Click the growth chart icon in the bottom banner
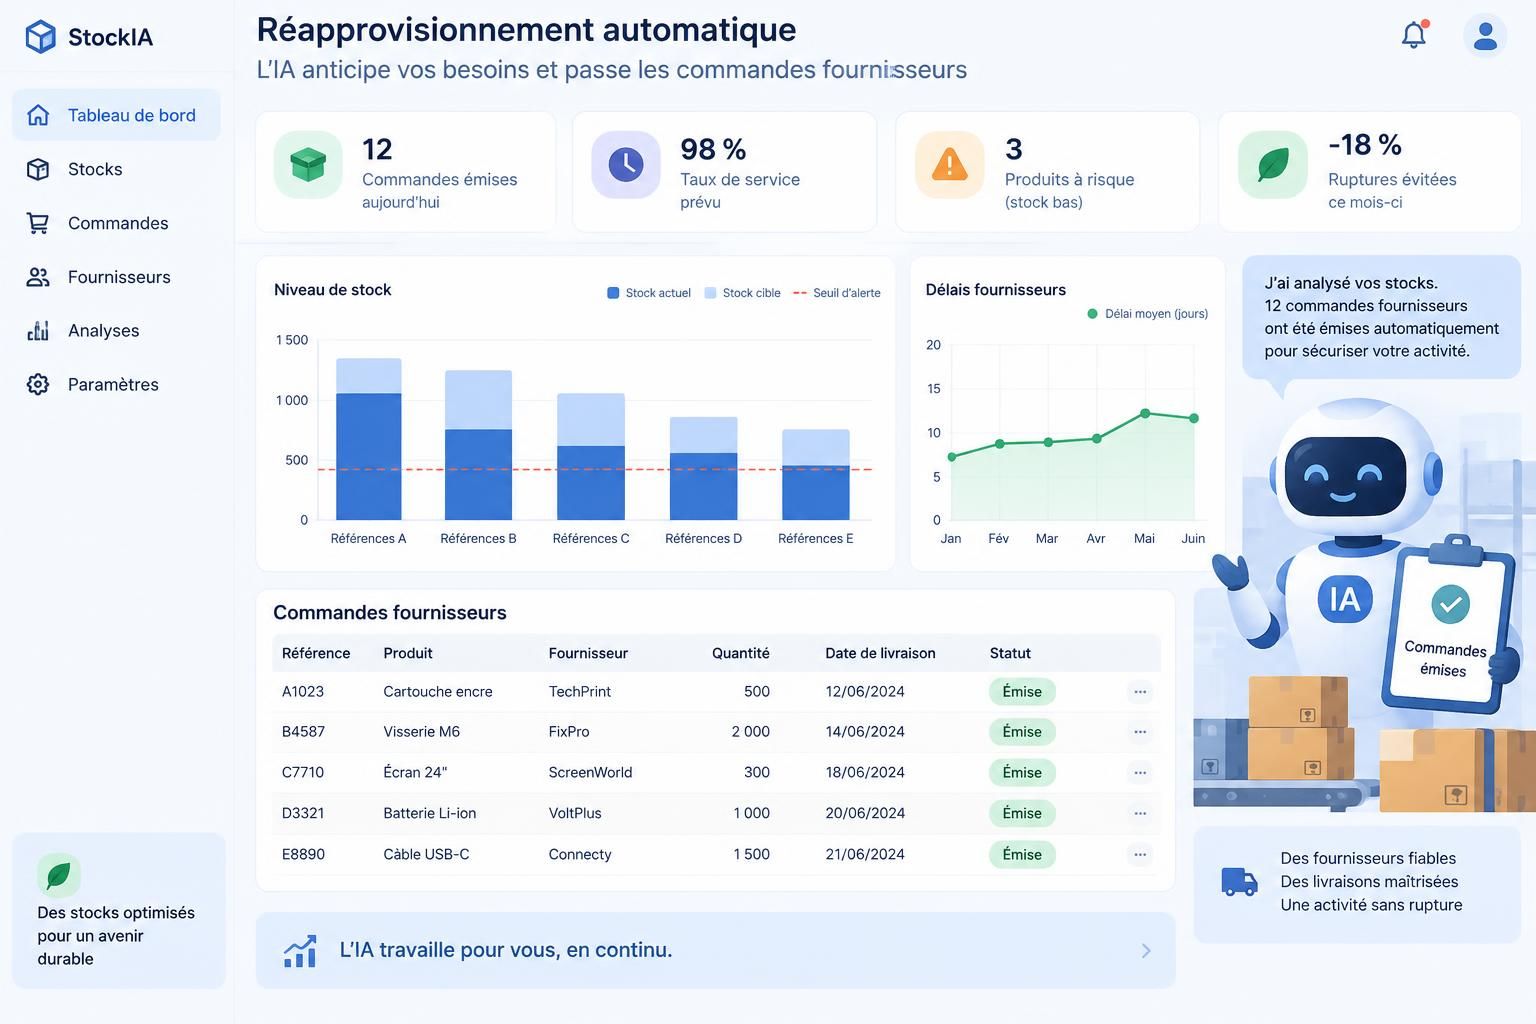This screenshot has height=1024, width=1536. 300,951
